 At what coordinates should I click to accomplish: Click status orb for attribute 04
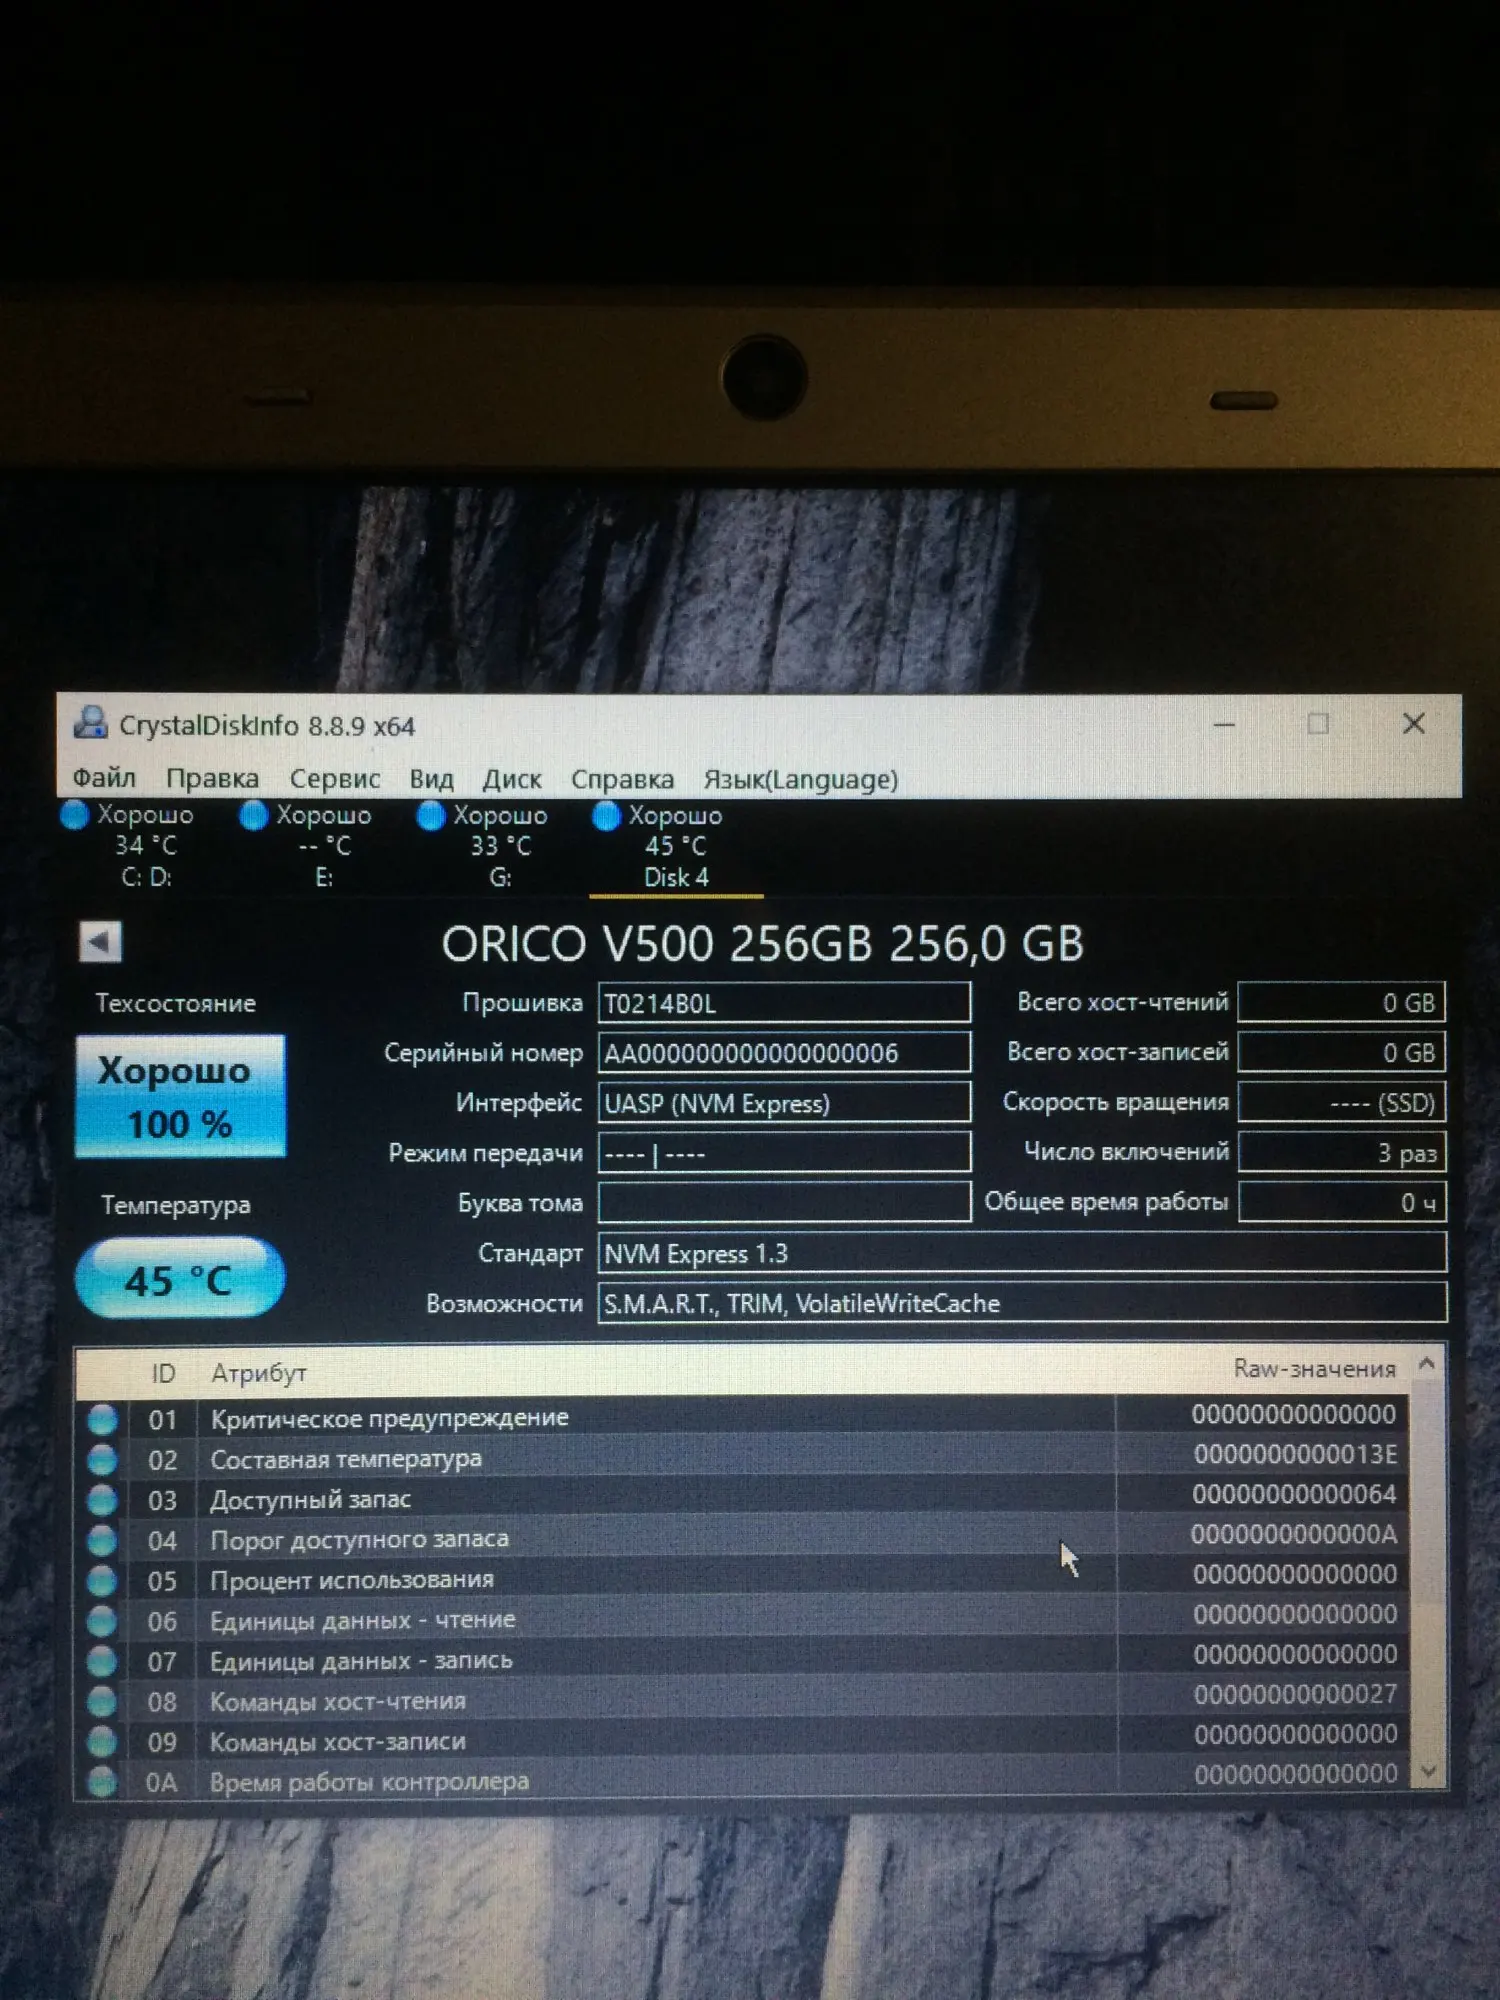[x=102, y=1540]
